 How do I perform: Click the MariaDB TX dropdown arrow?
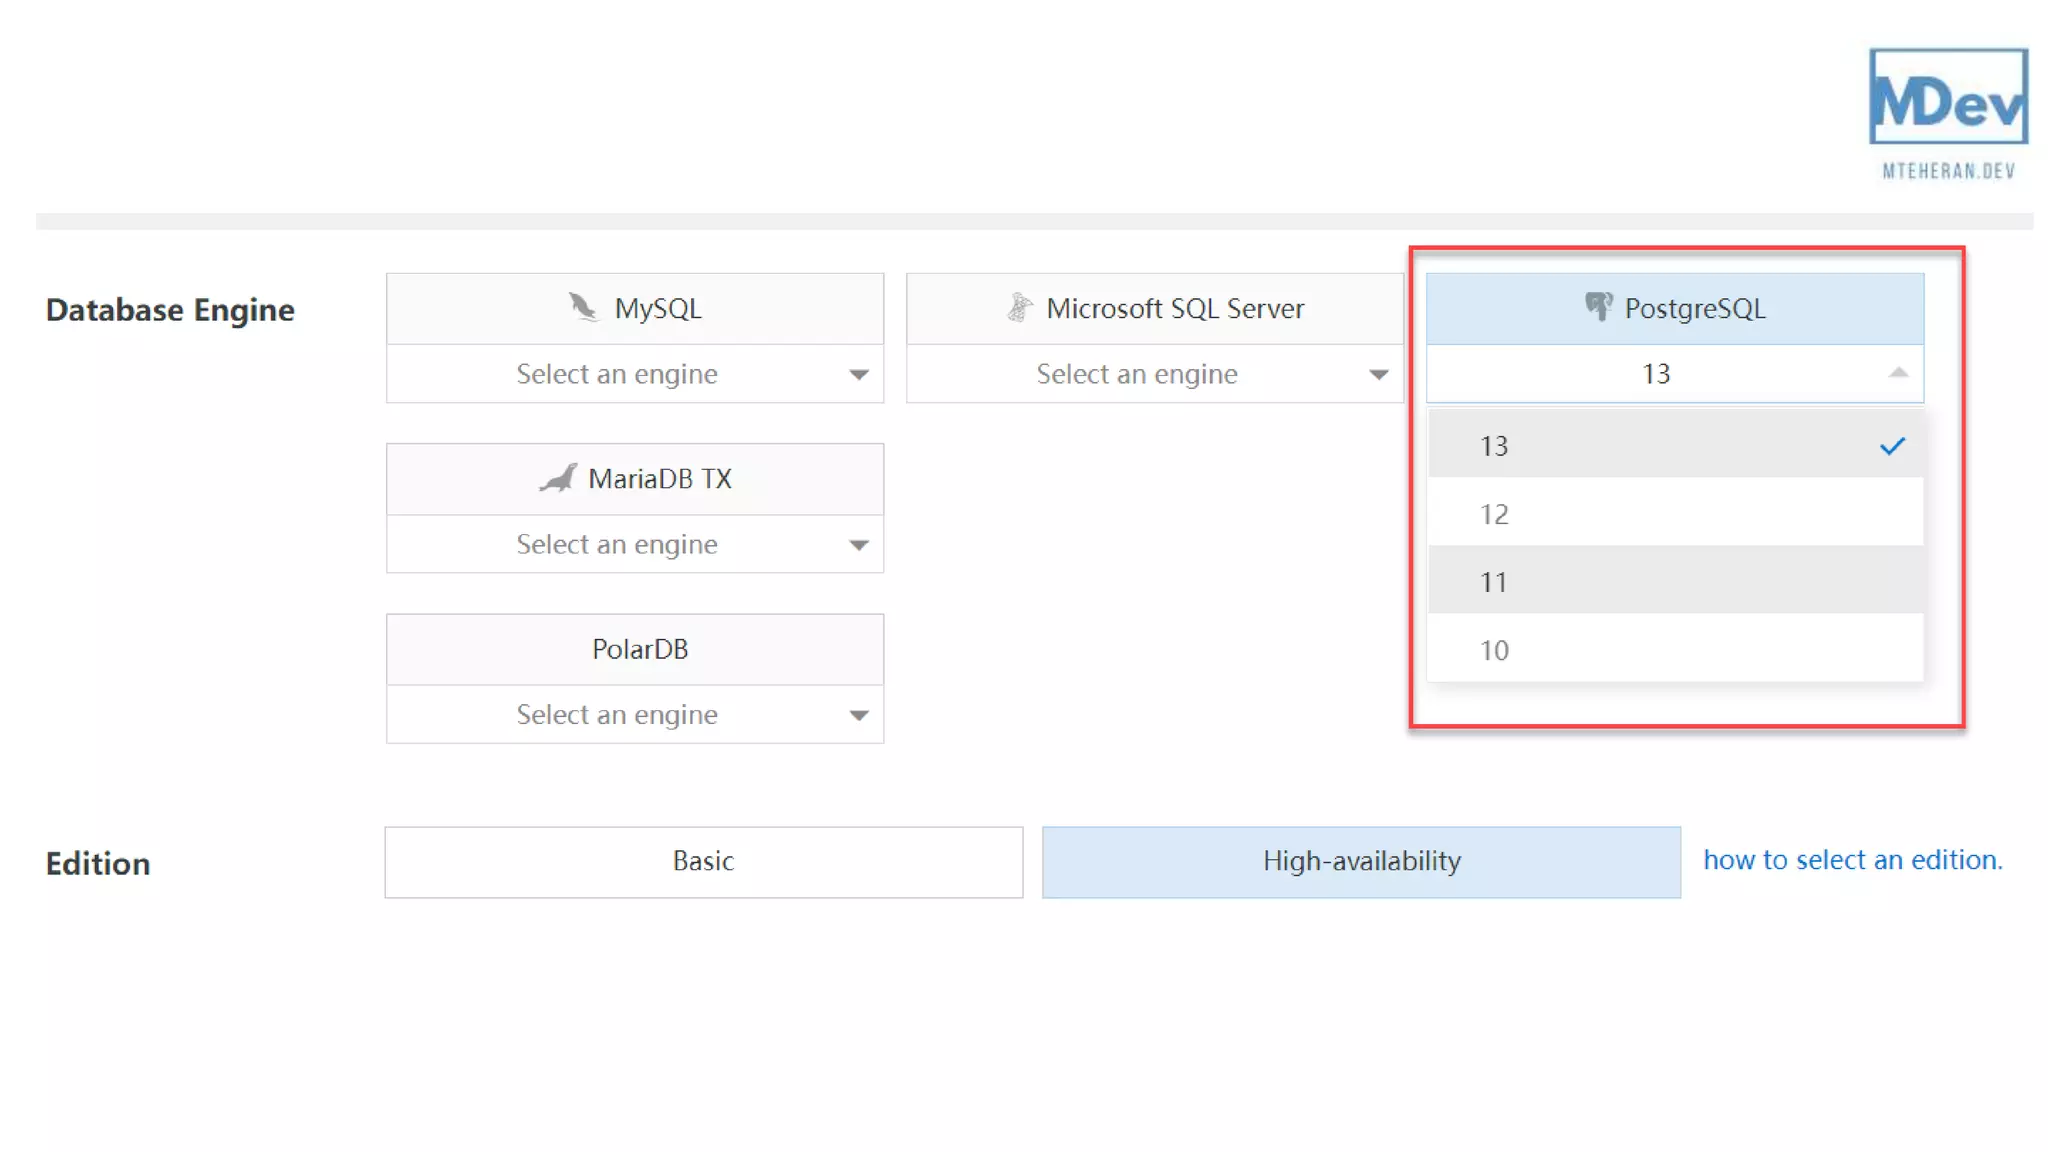pyautogui.click(x=858, y=545)
